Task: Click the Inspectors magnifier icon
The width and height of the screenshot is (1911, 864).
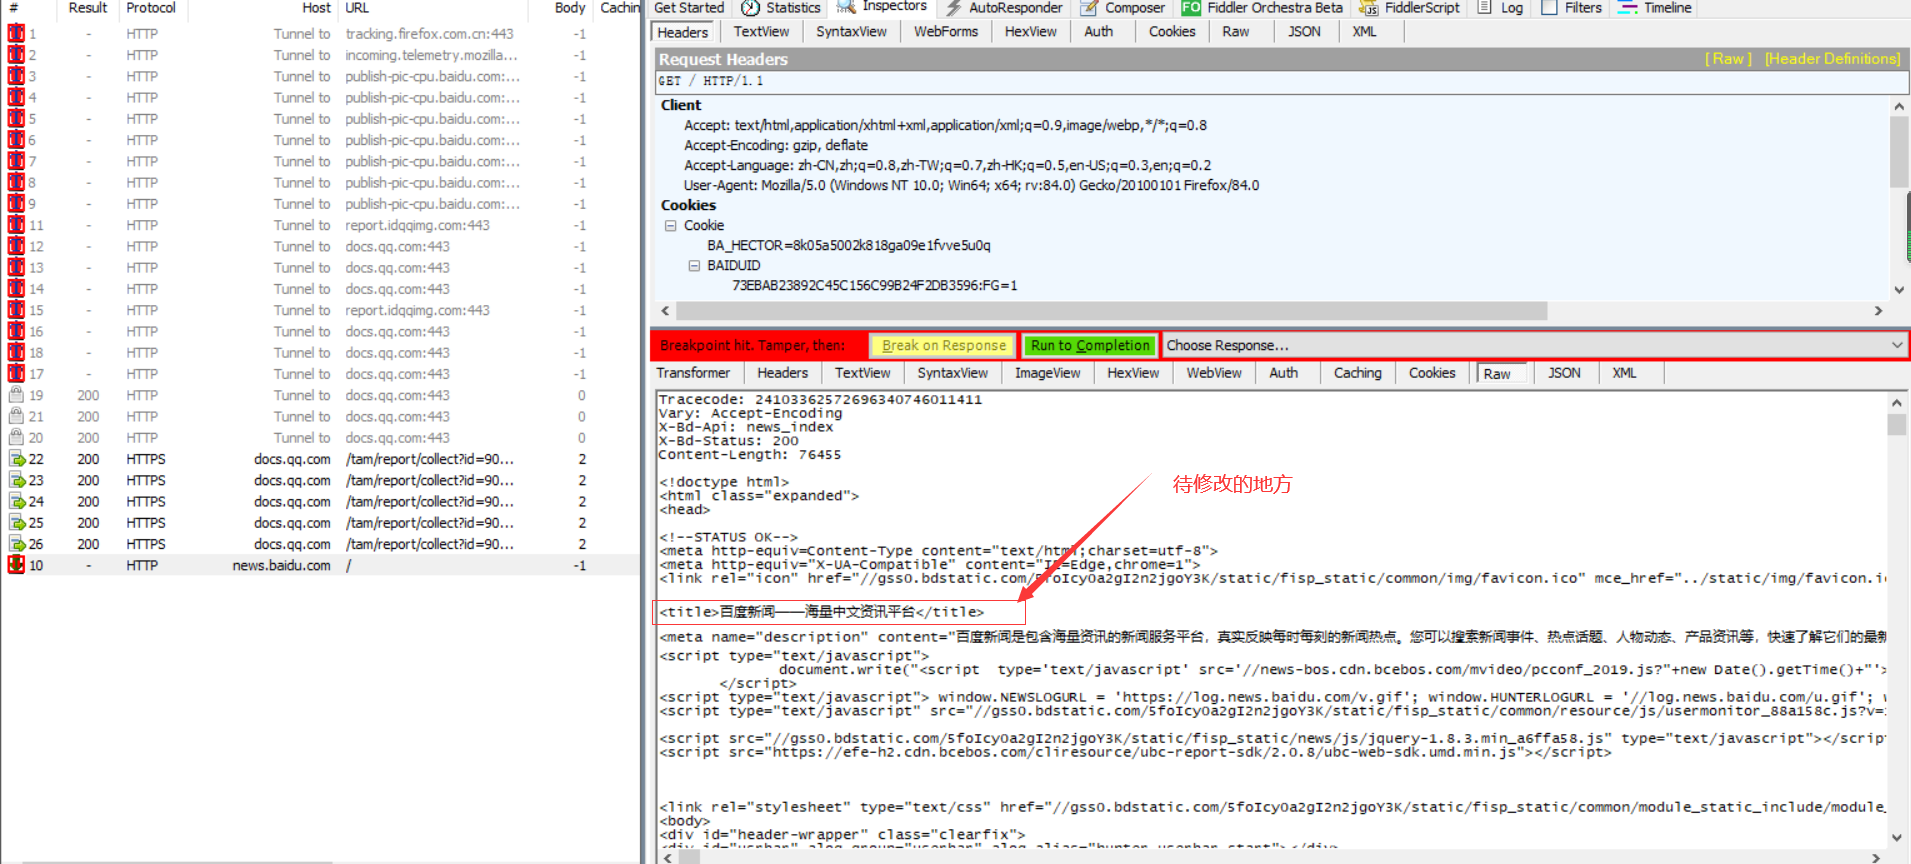Action: tap(846, 7)
